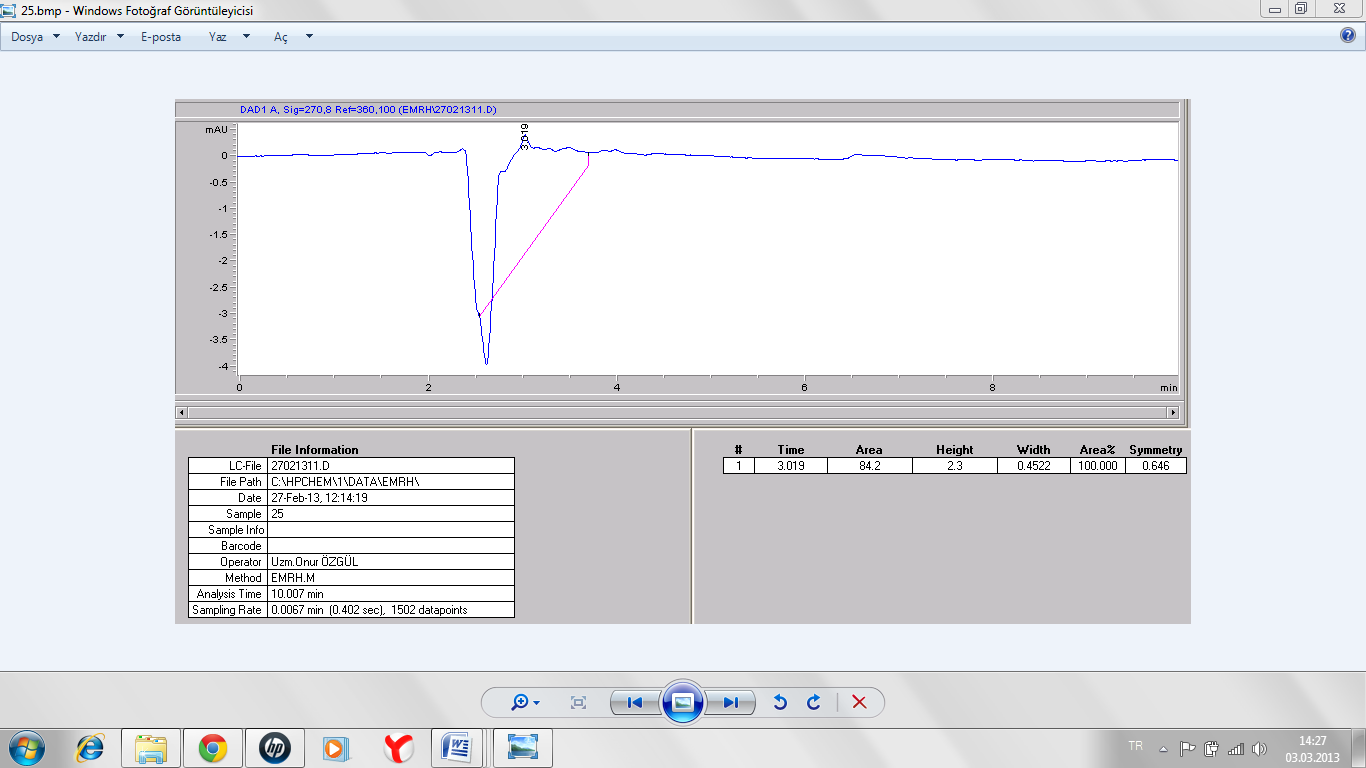Click peak time cell 3.019

790,466
